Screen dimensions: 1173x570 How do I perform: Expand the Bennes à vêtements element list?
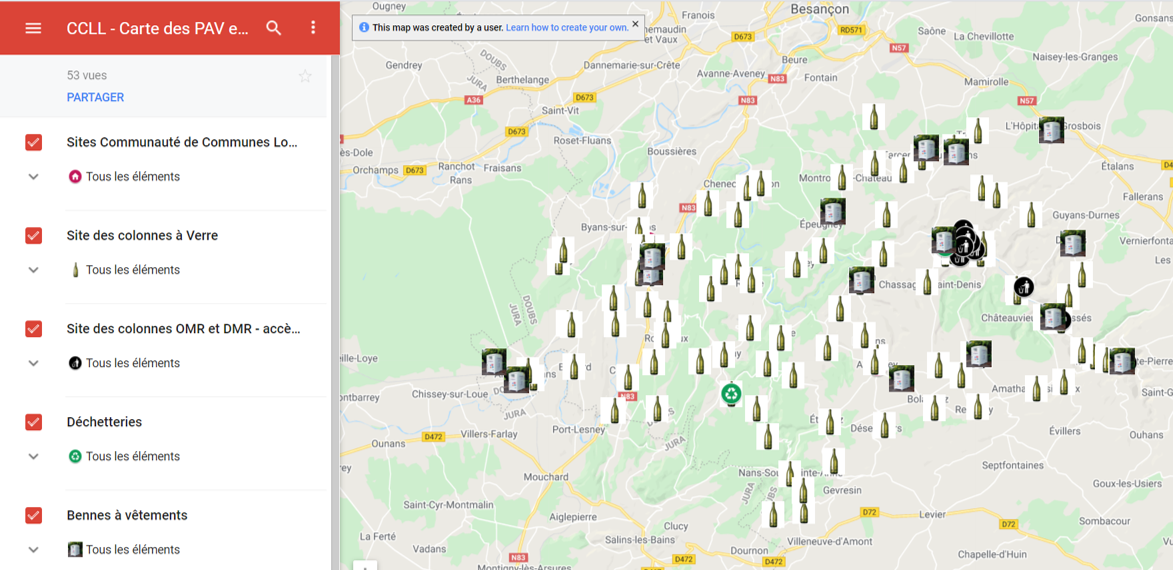[x=33, y=550]
